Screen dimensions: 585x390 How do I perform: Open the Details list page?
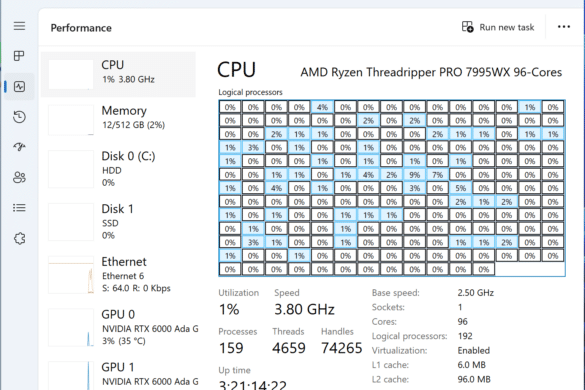pos(19,208)
